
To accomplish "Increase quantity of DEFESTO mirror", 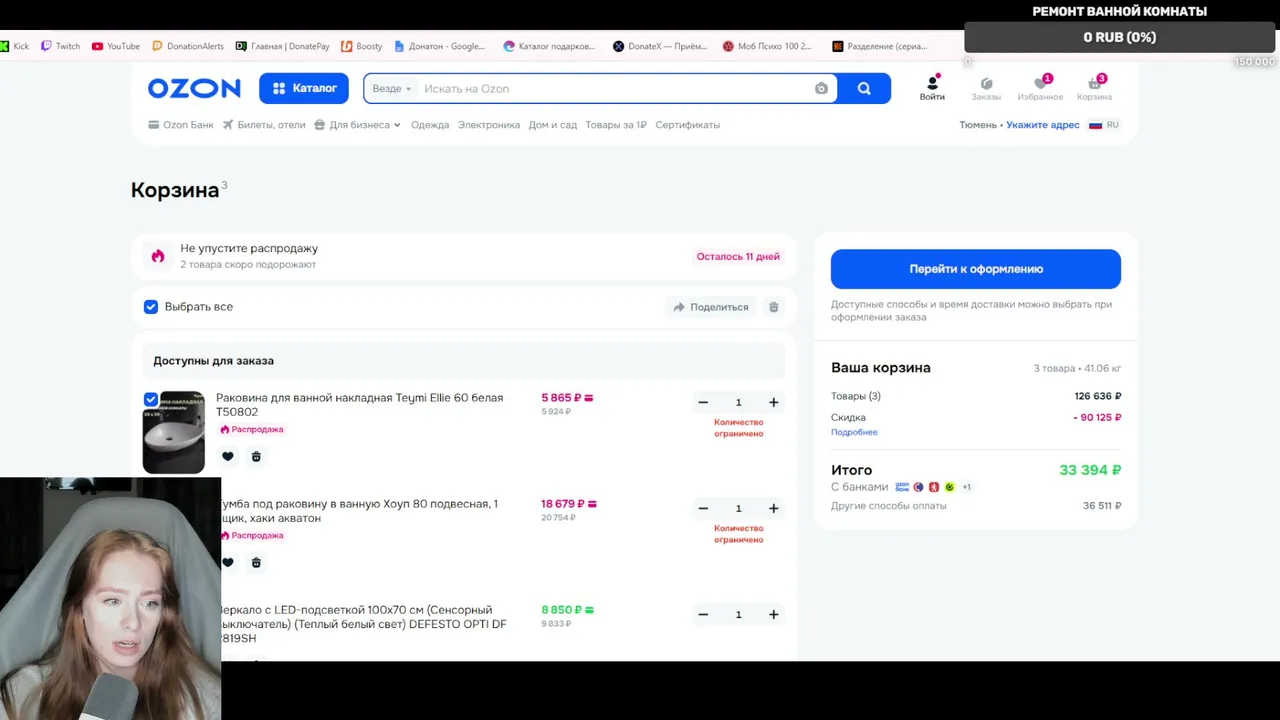I will tap(773, 614).
